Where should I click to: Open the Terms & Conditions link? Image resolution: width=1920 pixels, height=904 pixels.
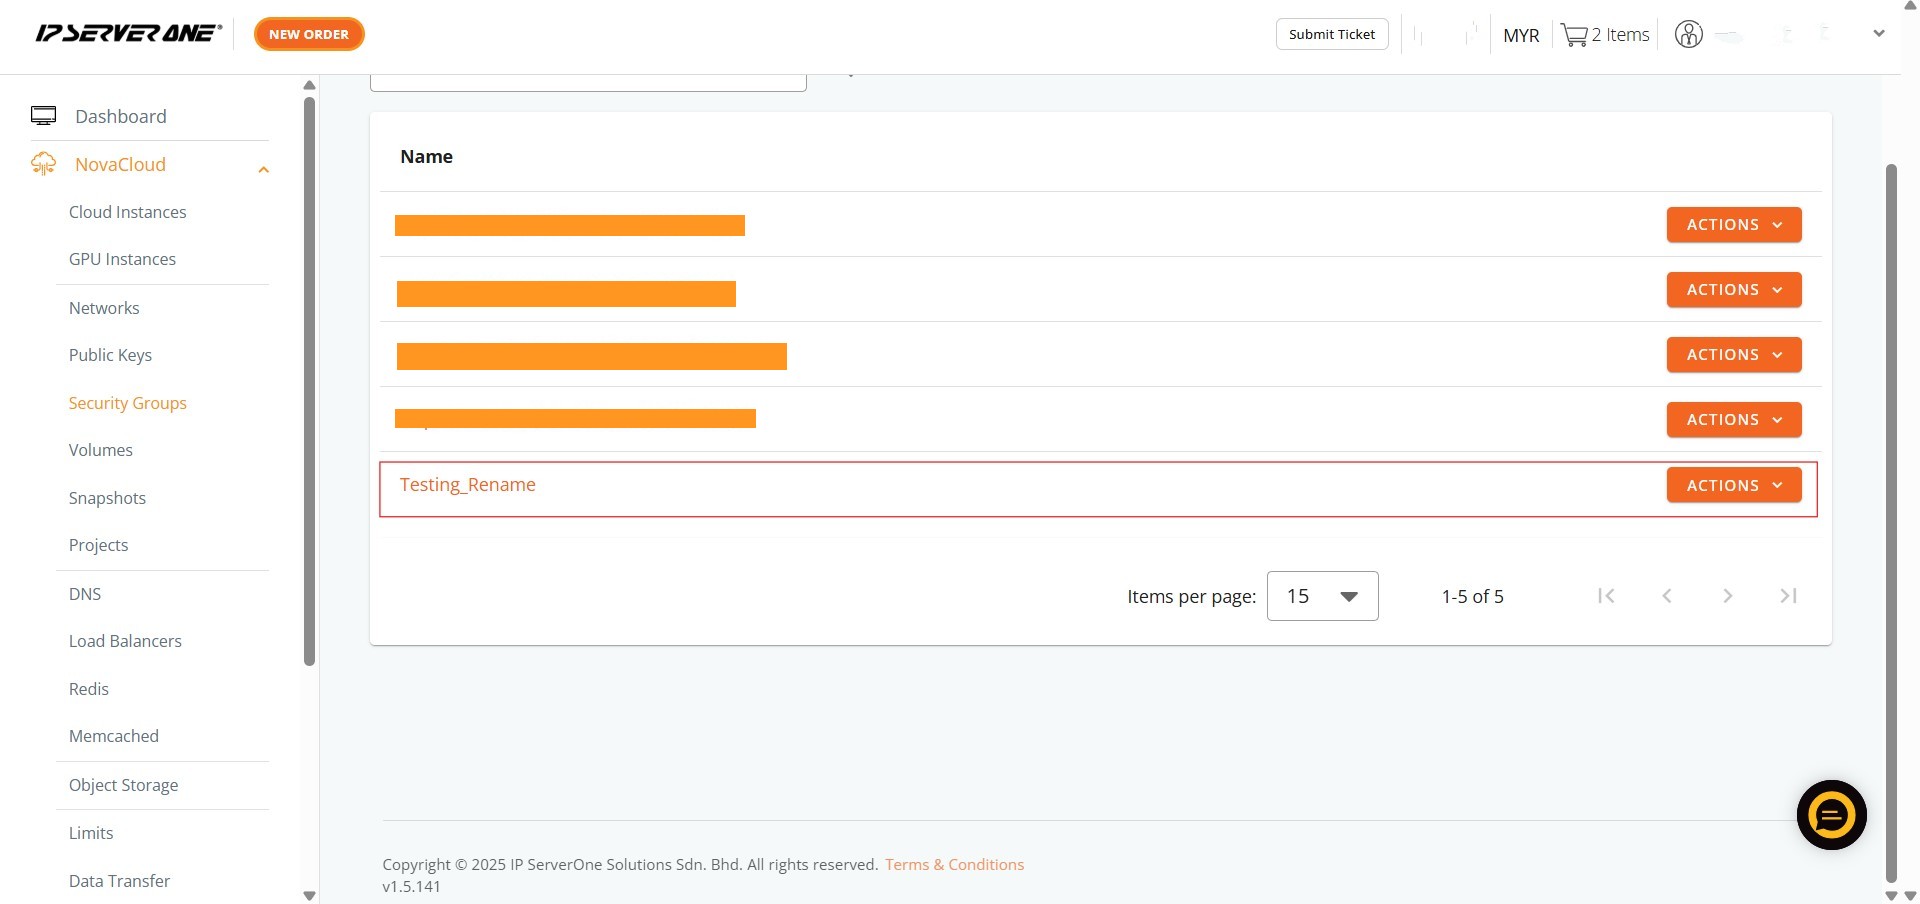pos(954,864)
